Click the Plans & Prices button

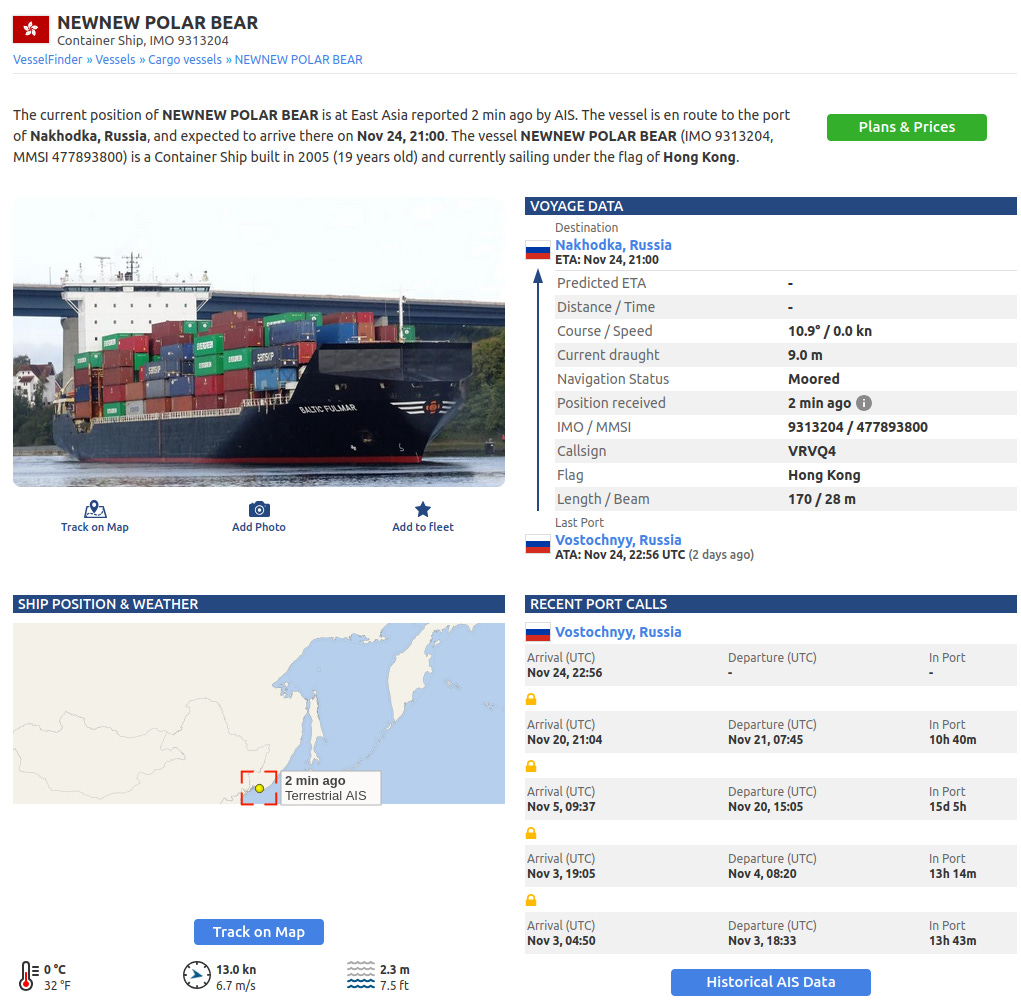(906, 127)
